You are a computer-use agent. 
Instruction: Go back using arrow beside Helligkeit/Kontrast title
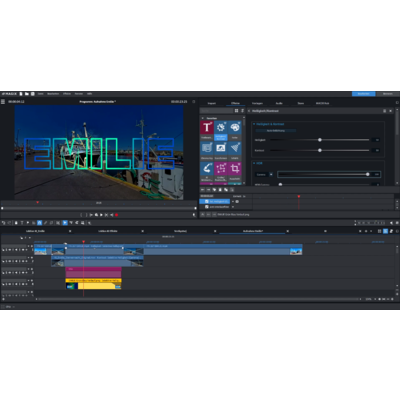[249, 111]
